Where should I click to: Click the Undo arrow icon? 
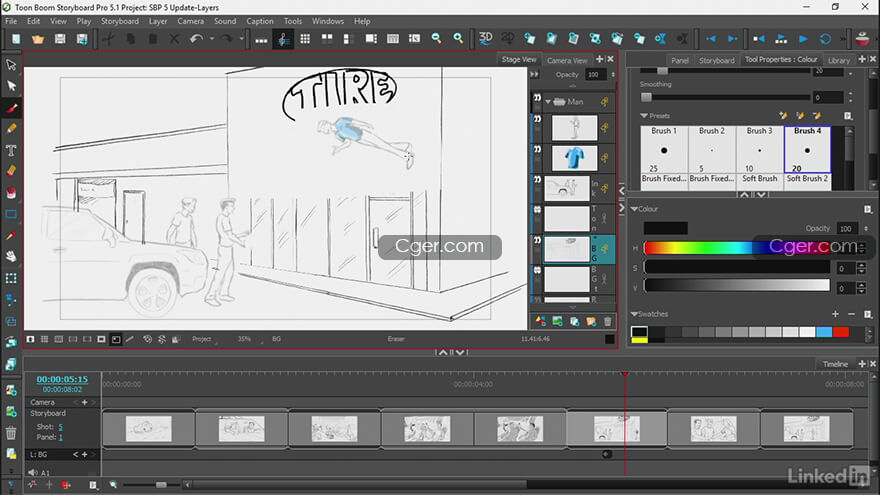click(196, 39)
